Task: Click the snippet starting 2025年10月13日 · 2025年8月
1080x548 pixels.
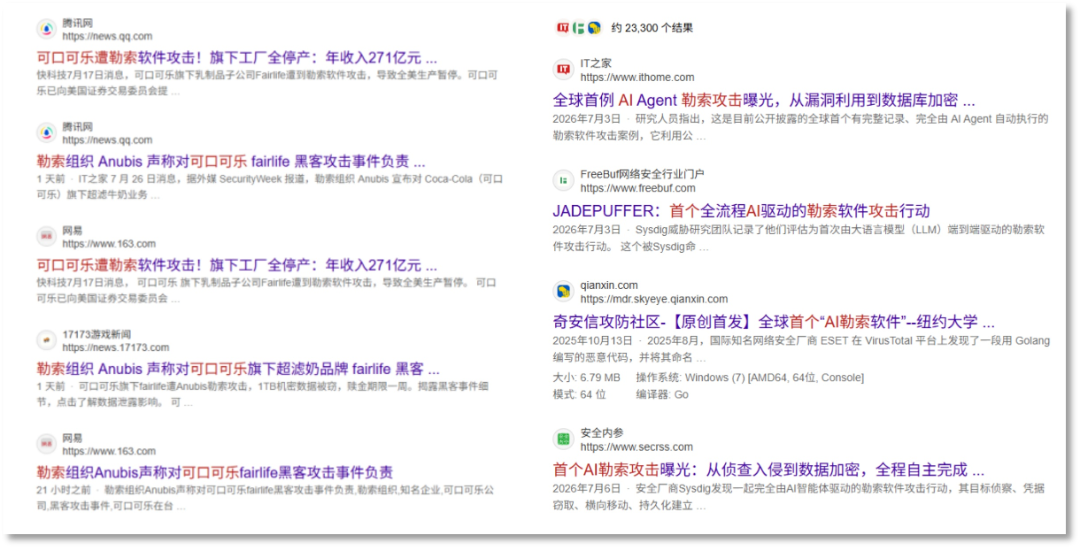Action: pos(801,349)
